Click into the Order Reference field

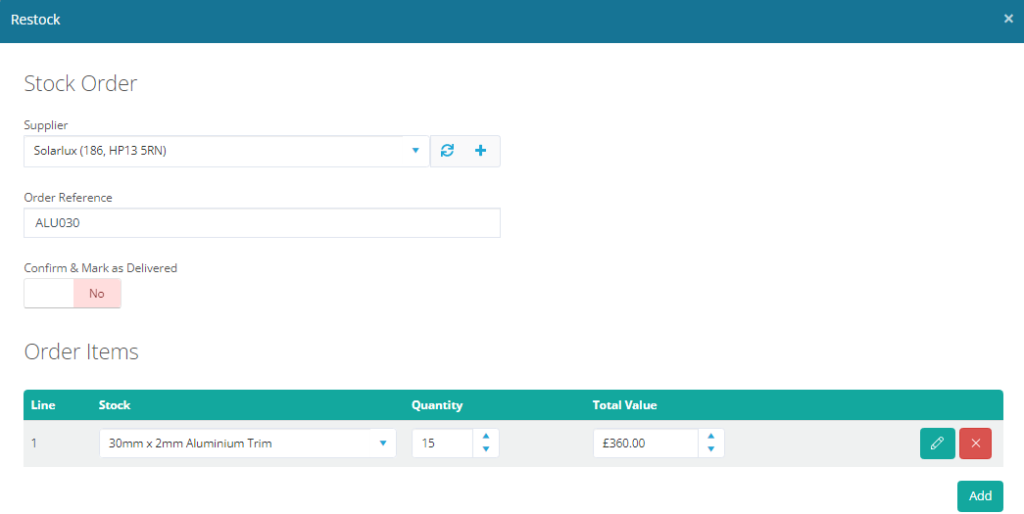click(261, 223)
